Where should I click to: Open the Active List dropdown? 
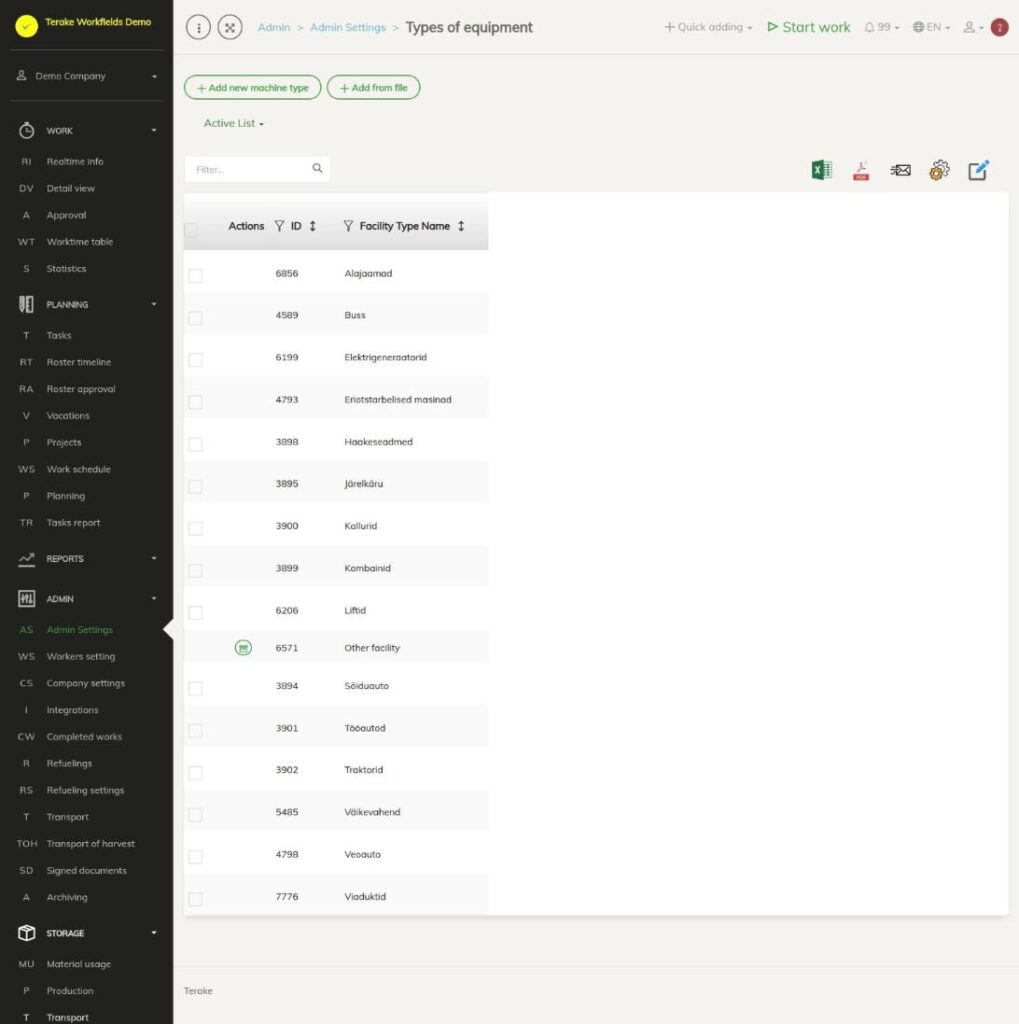click(x=234, y=123)
